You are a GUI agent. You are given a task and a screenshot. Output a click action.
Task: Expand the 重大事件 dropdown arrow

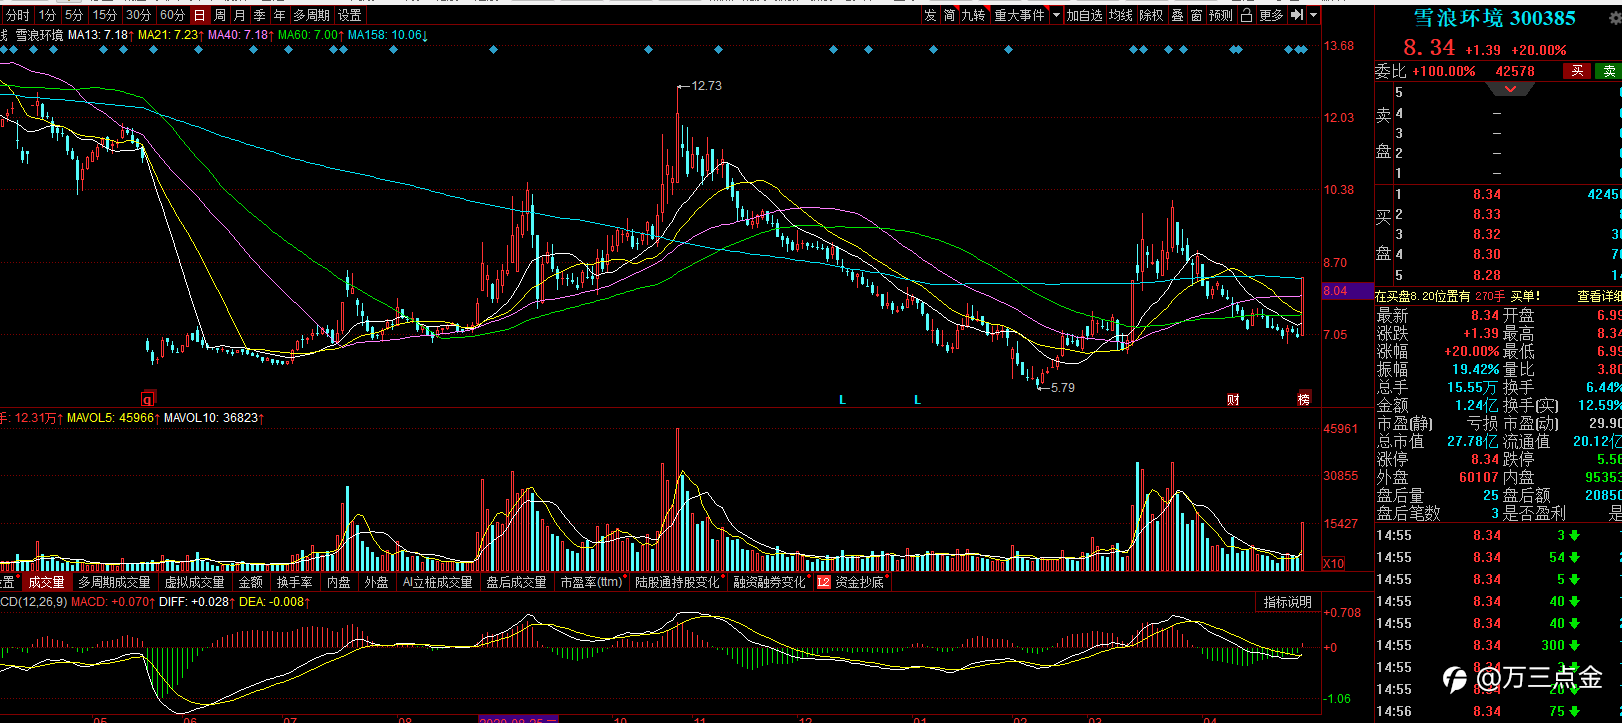1056,15
